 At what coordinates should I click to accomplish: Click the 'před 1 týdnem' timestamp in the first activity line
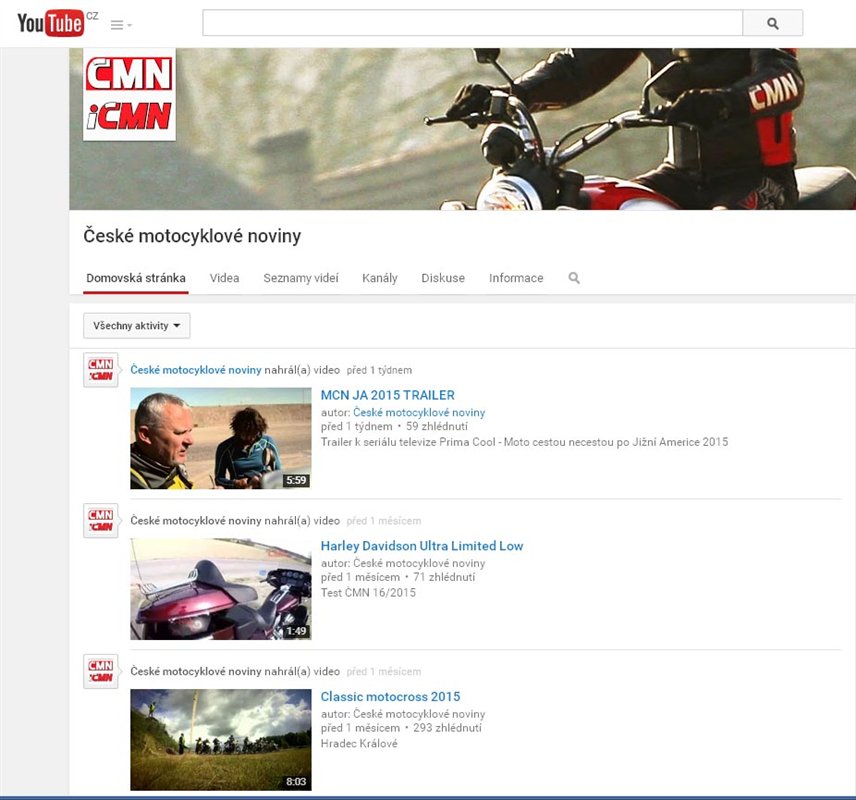(379, 370)
